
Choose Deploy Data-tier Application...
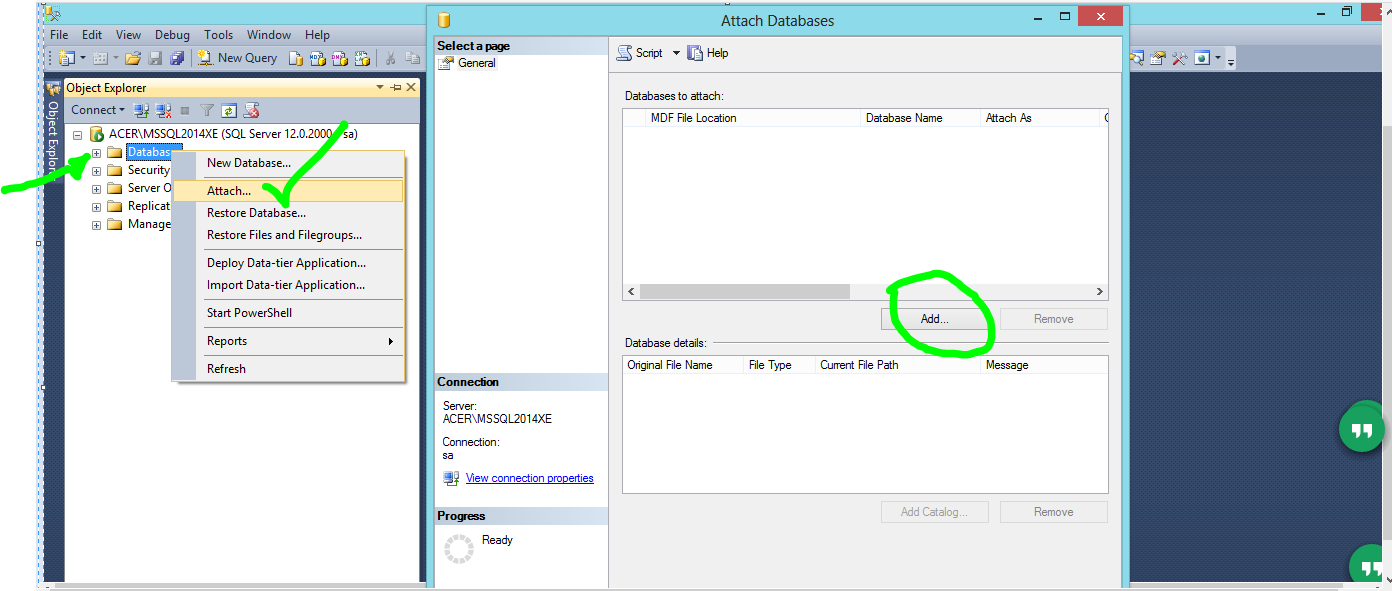click(x=288, y=263)
